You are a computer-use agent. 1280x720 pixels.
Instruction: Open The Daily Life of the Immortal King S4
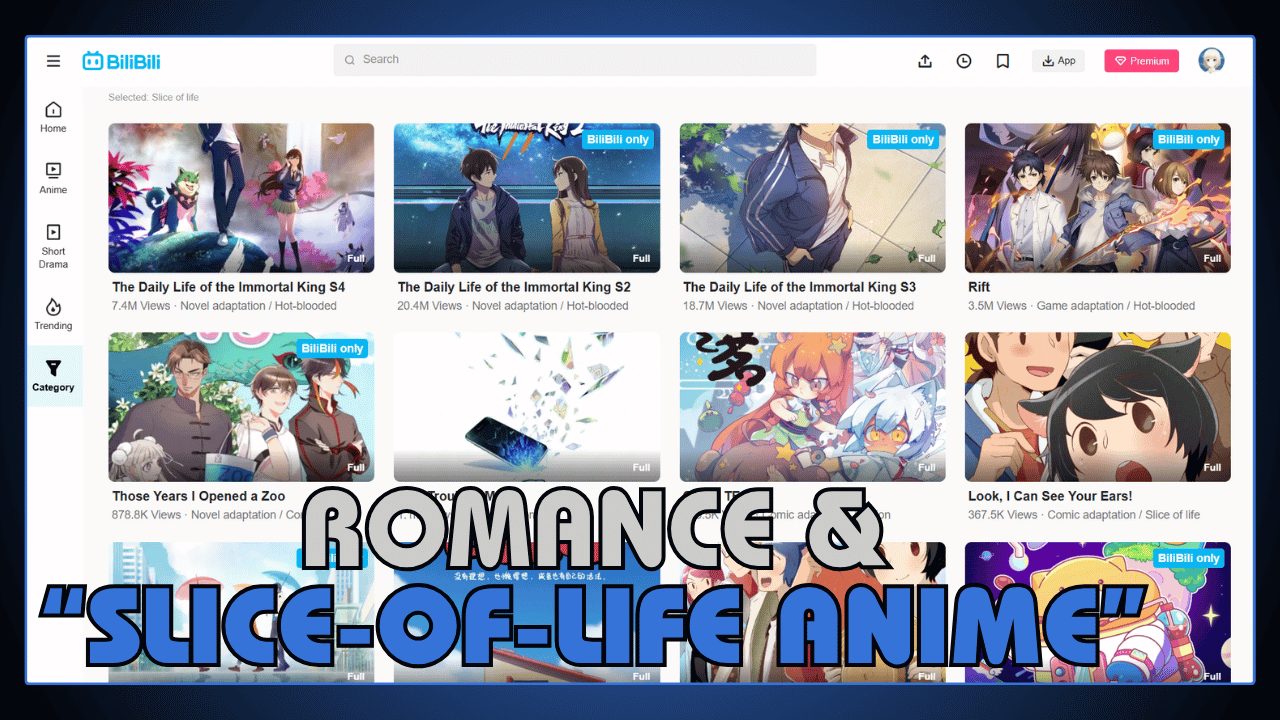pyautogui.click(x=240, y=196)
